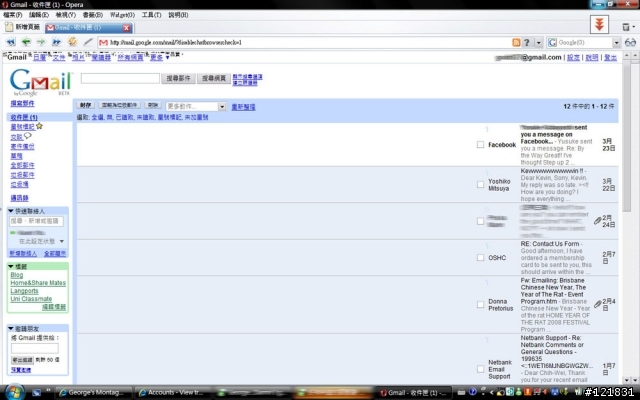The width and height of the screenshot is (640, 400).
Task: Open the closed tabs trash can icon
Action: point(626,27)
